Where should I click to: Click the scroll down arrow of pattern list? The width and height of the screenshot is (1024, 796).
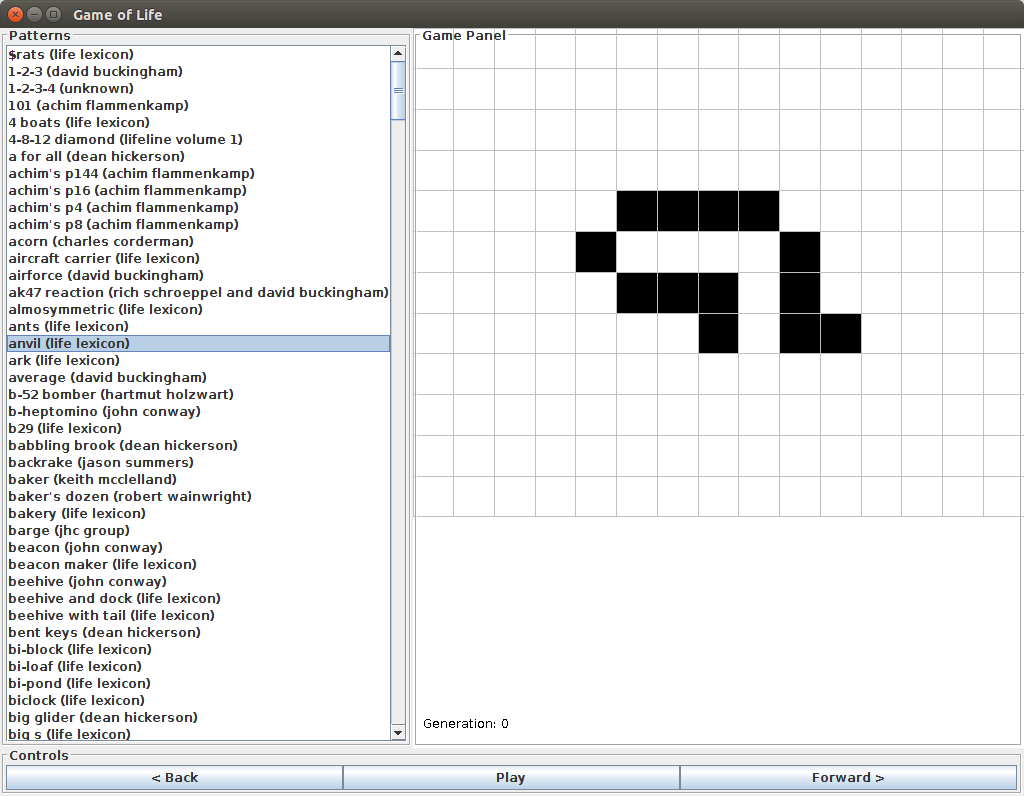coord(398,733)
